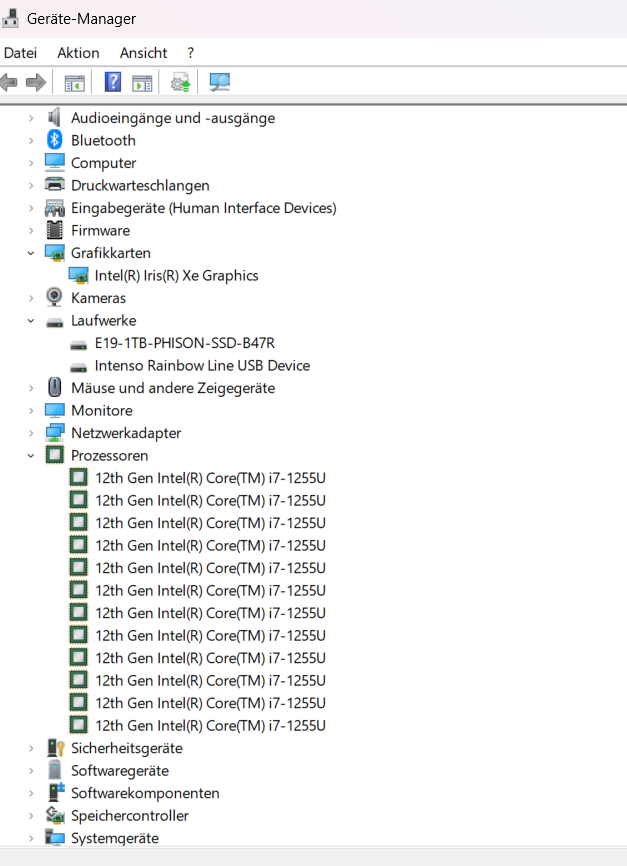Collapse the Laufwerke category chevron
This screenshot has width=627, height=866.
31,321
